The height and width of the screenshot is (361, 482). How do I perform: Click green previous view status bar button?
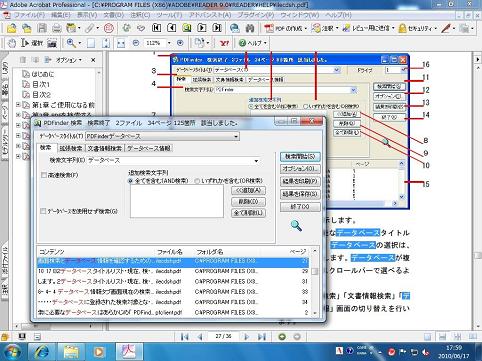tap(282, 337)
